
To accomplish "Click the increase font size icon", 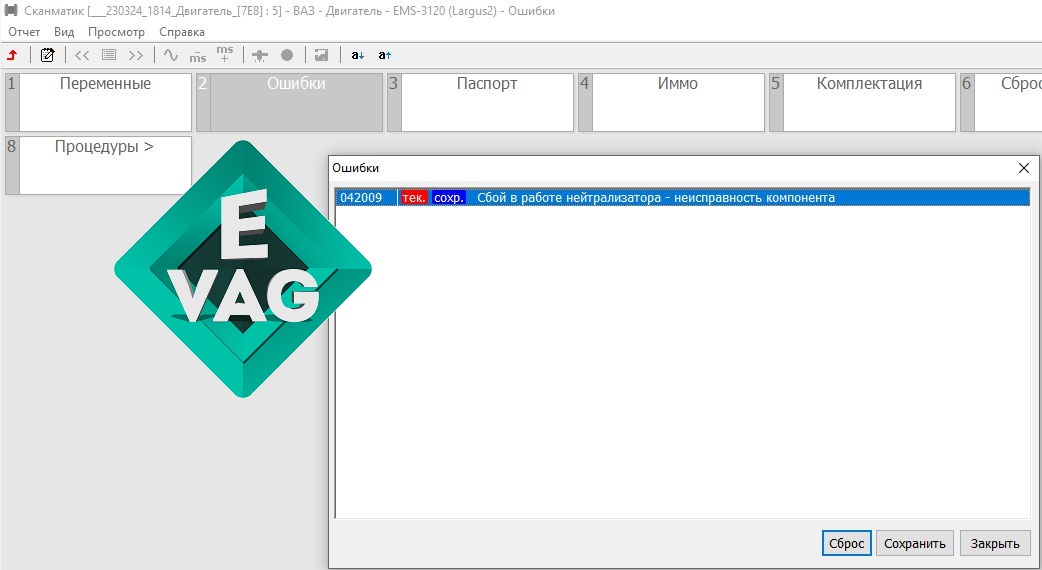I will tap(385, 55).
